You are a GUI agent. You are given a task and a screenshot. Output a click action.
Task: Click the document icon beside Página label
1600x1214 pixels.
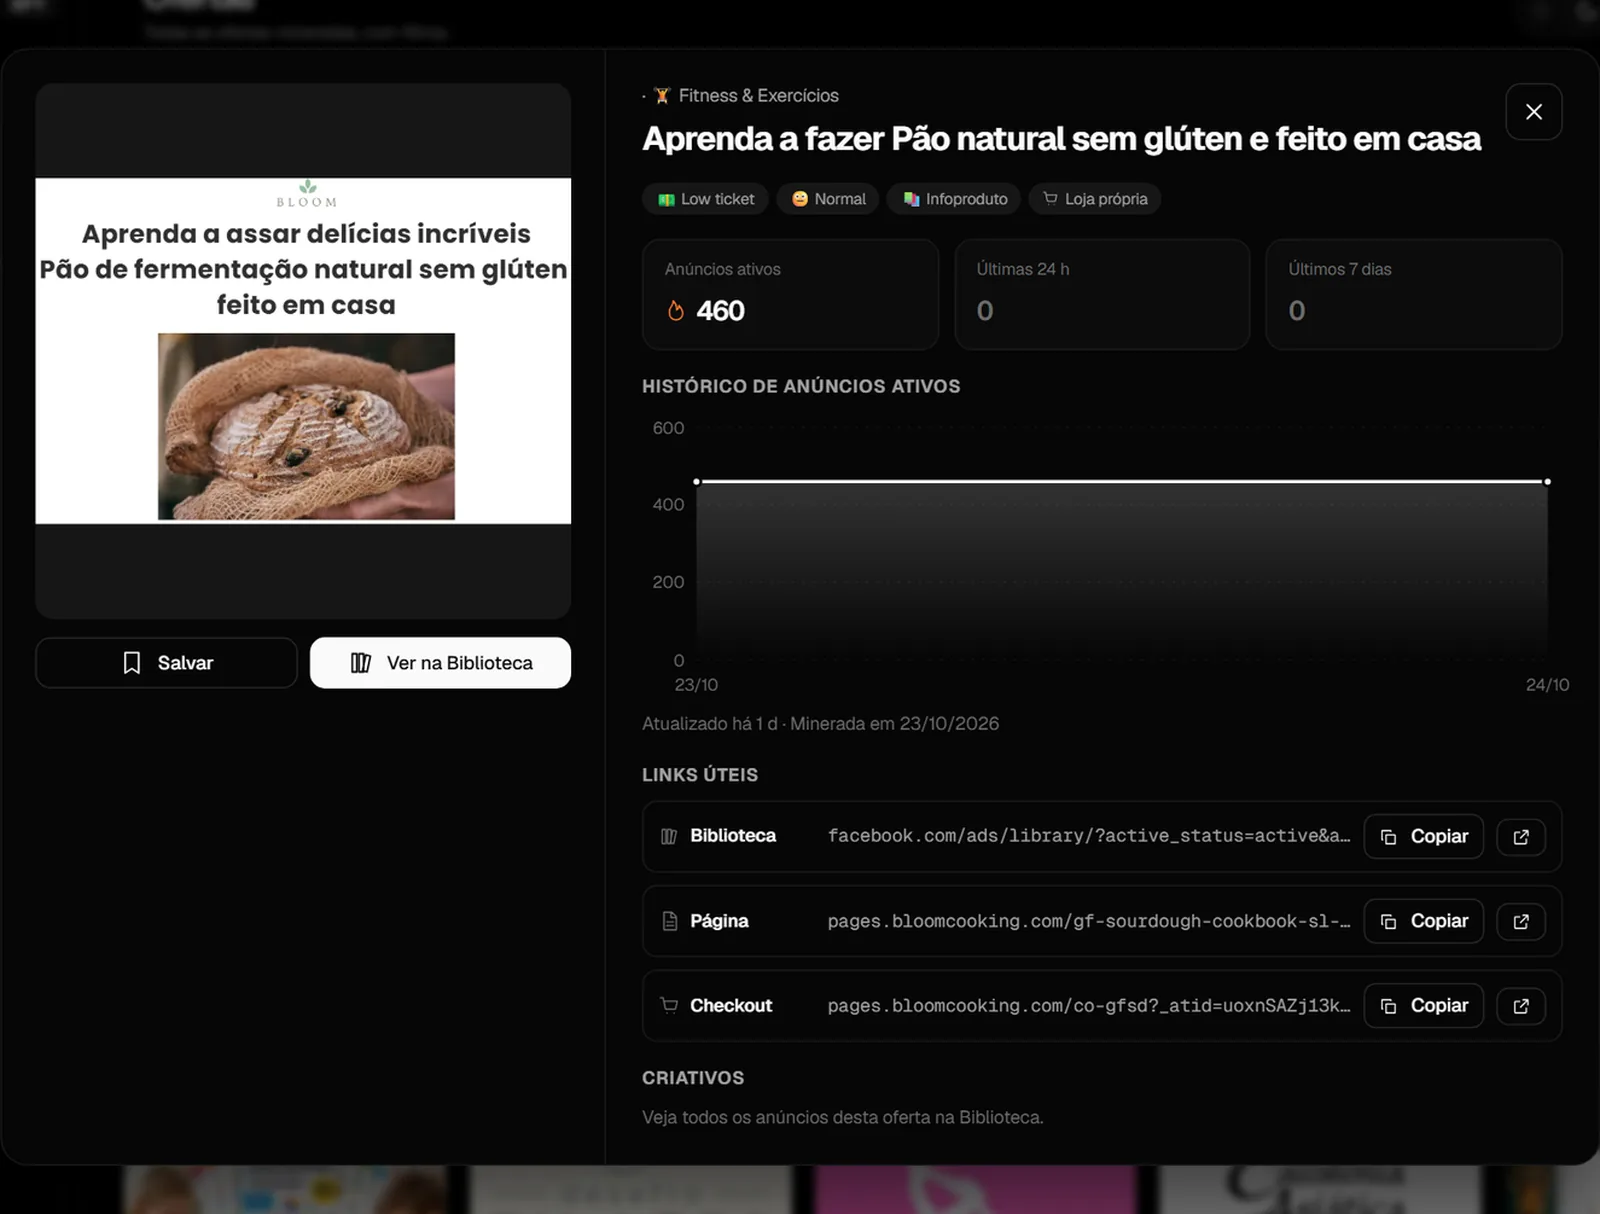669,921
